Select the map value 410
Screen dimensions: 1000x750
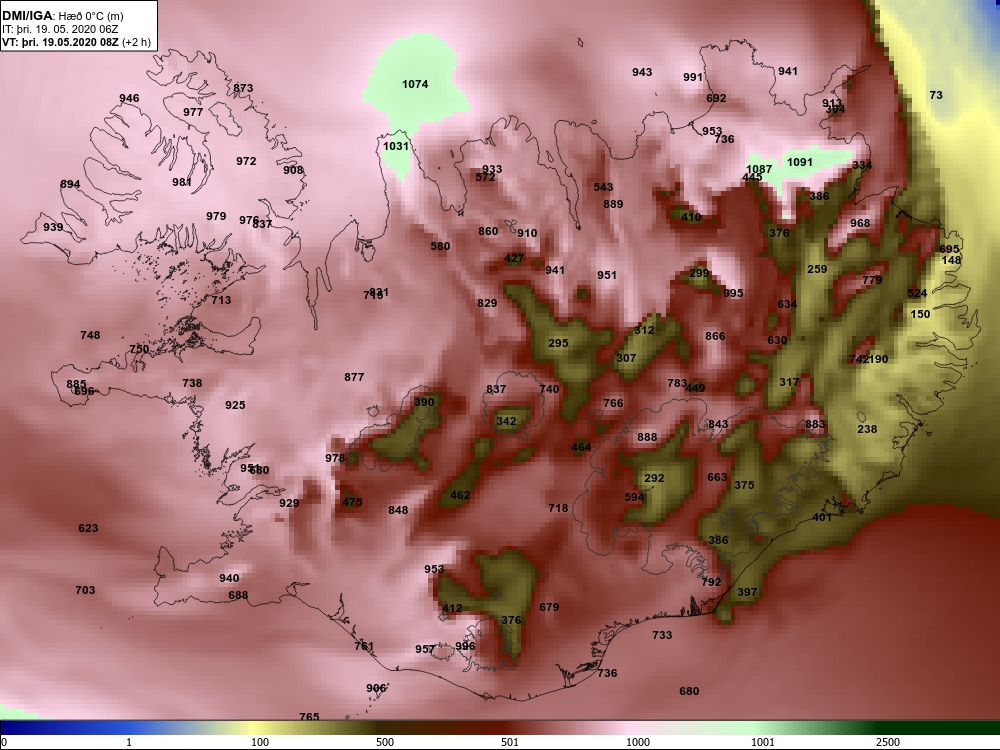[x=691, y=217]
